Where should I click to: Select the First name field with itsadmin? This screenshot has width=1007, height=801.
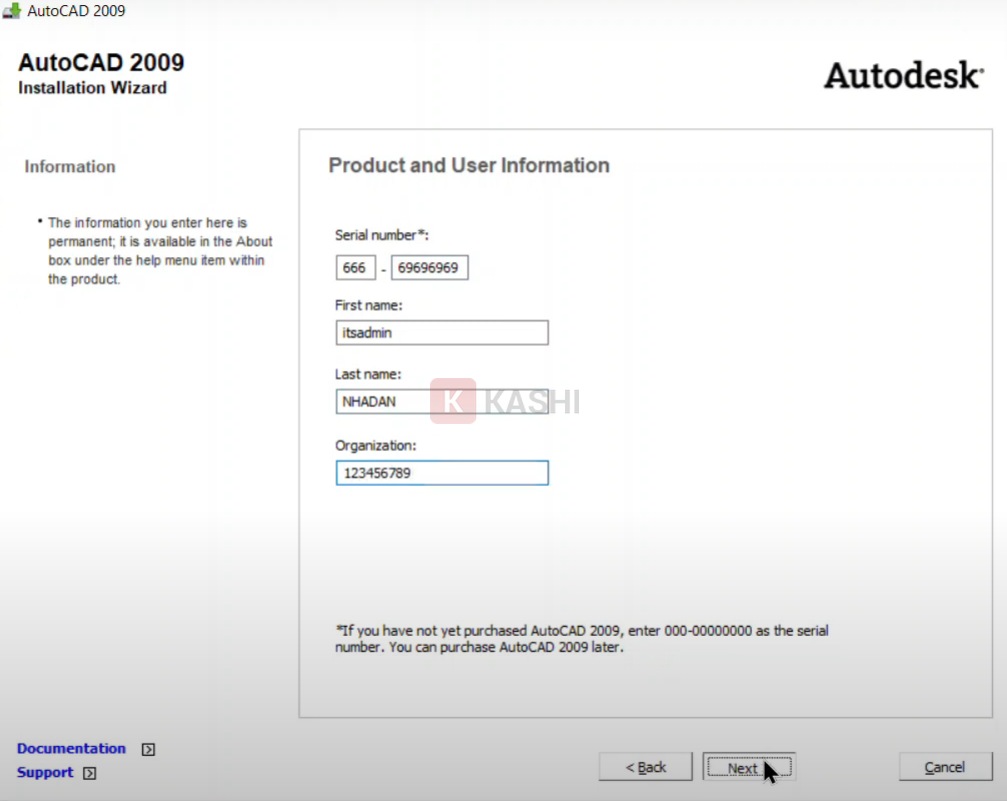tap(441, 333)
